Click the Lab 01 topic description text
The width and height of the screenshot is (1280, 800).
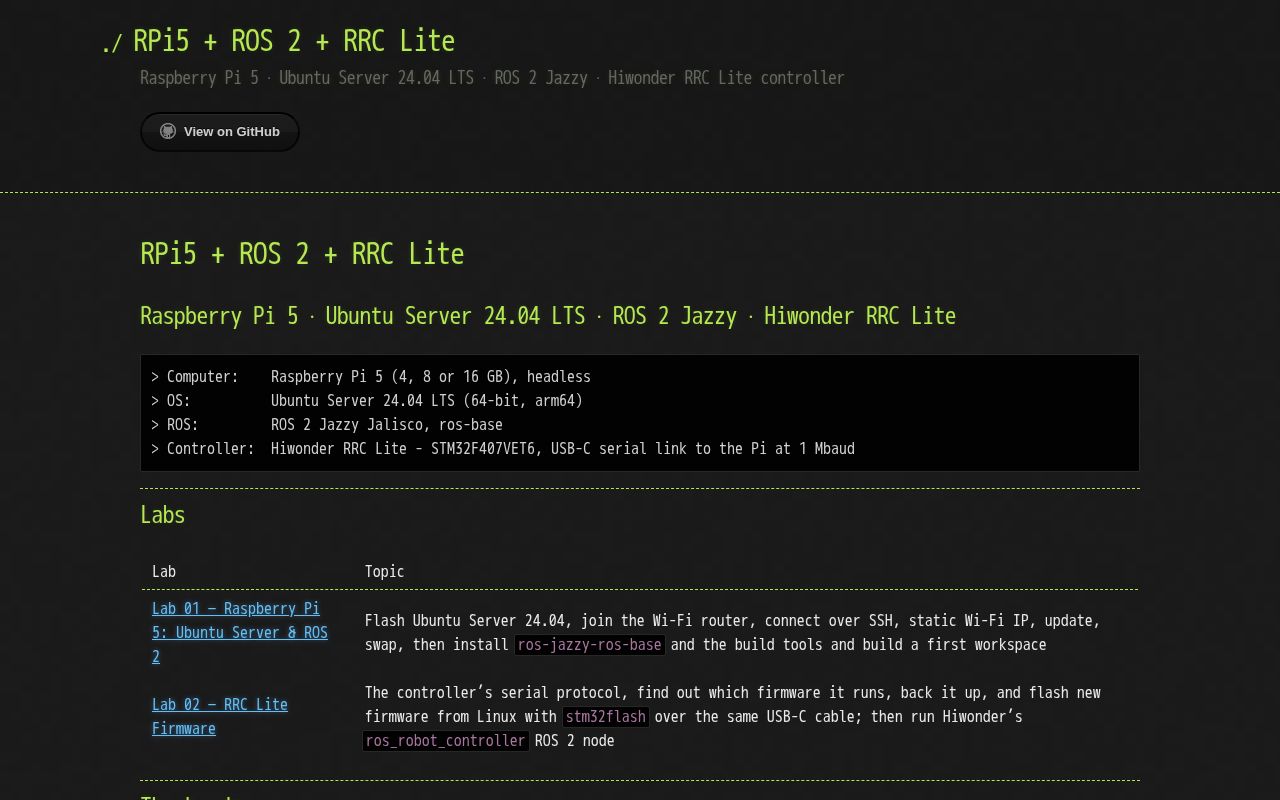coord(733,633)
